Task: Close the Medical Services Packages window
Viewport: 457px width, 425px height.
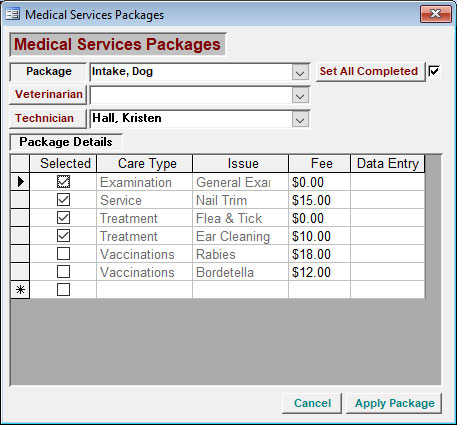Action: pyautogui.click(x=436, y=14)
